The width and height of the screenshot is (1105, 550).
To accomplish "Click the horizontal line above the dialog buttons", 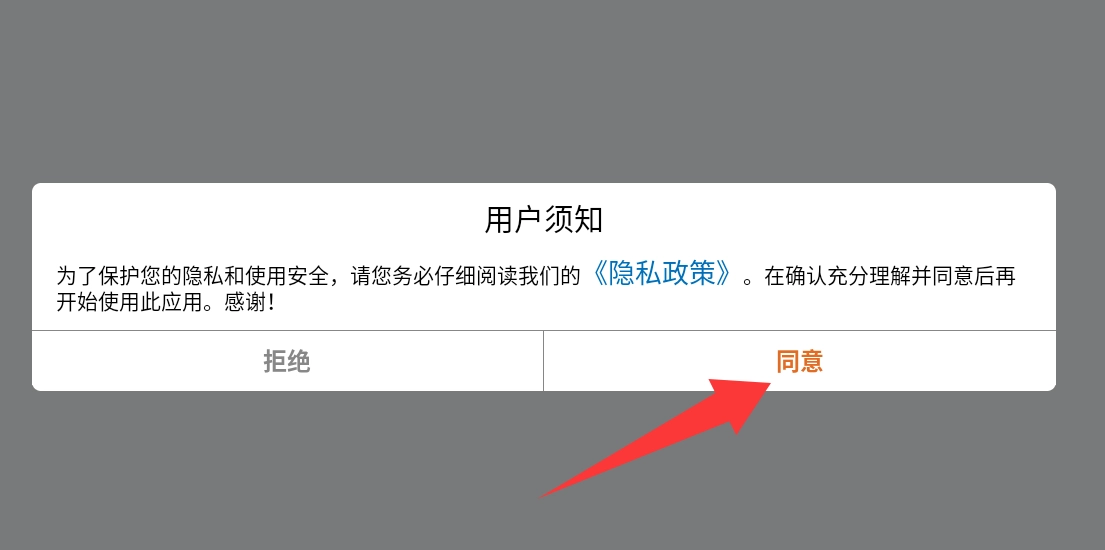I will click(x=543, y=331).
